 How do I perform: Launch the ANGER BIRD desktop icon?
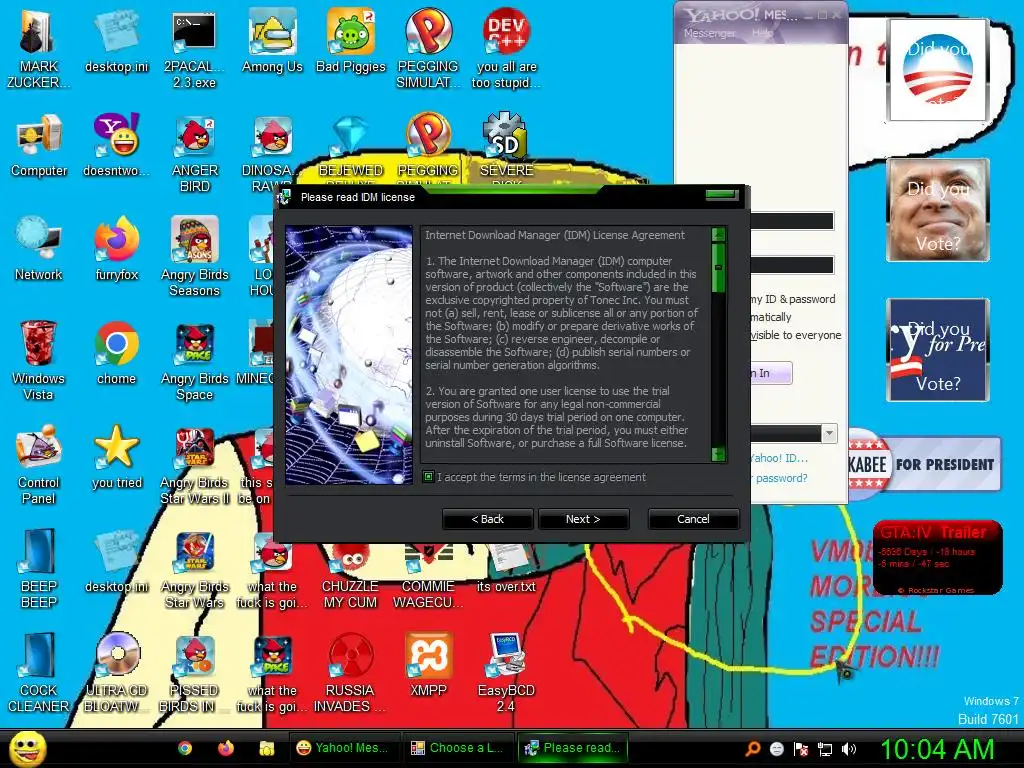coord(195,153)
